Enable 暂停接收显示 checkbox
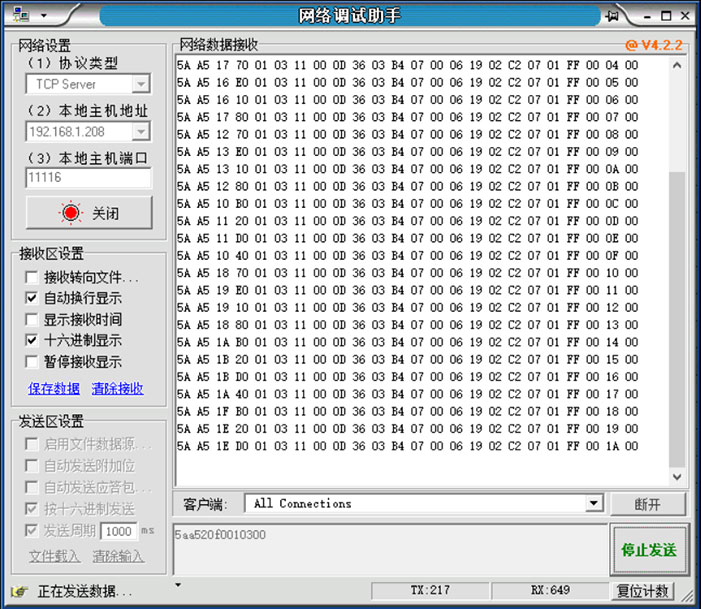Image resolution: width=701 pixels, height=609 pixels. click(x=31, y=361)
